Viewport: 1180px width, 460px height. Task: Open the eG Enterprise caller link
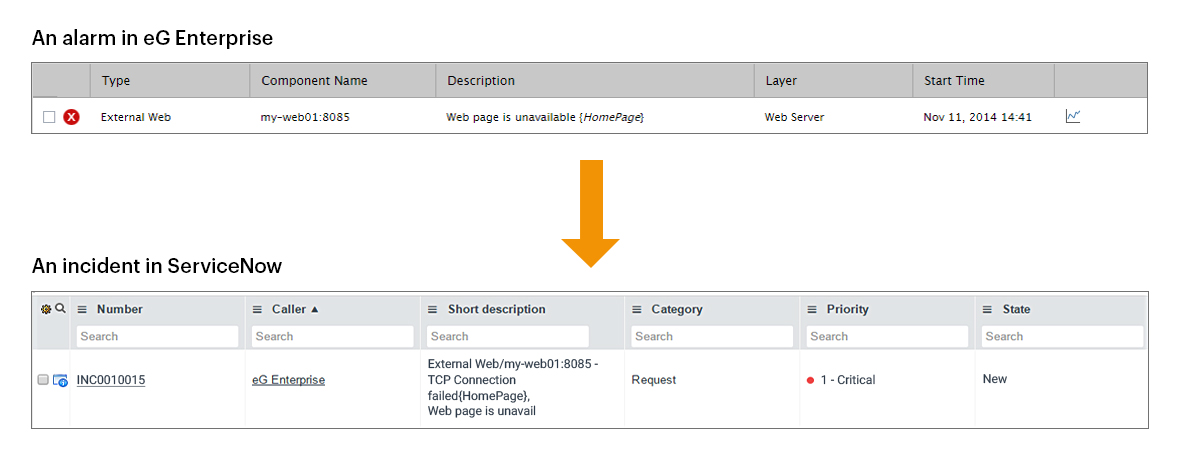(x=288, y=380)
